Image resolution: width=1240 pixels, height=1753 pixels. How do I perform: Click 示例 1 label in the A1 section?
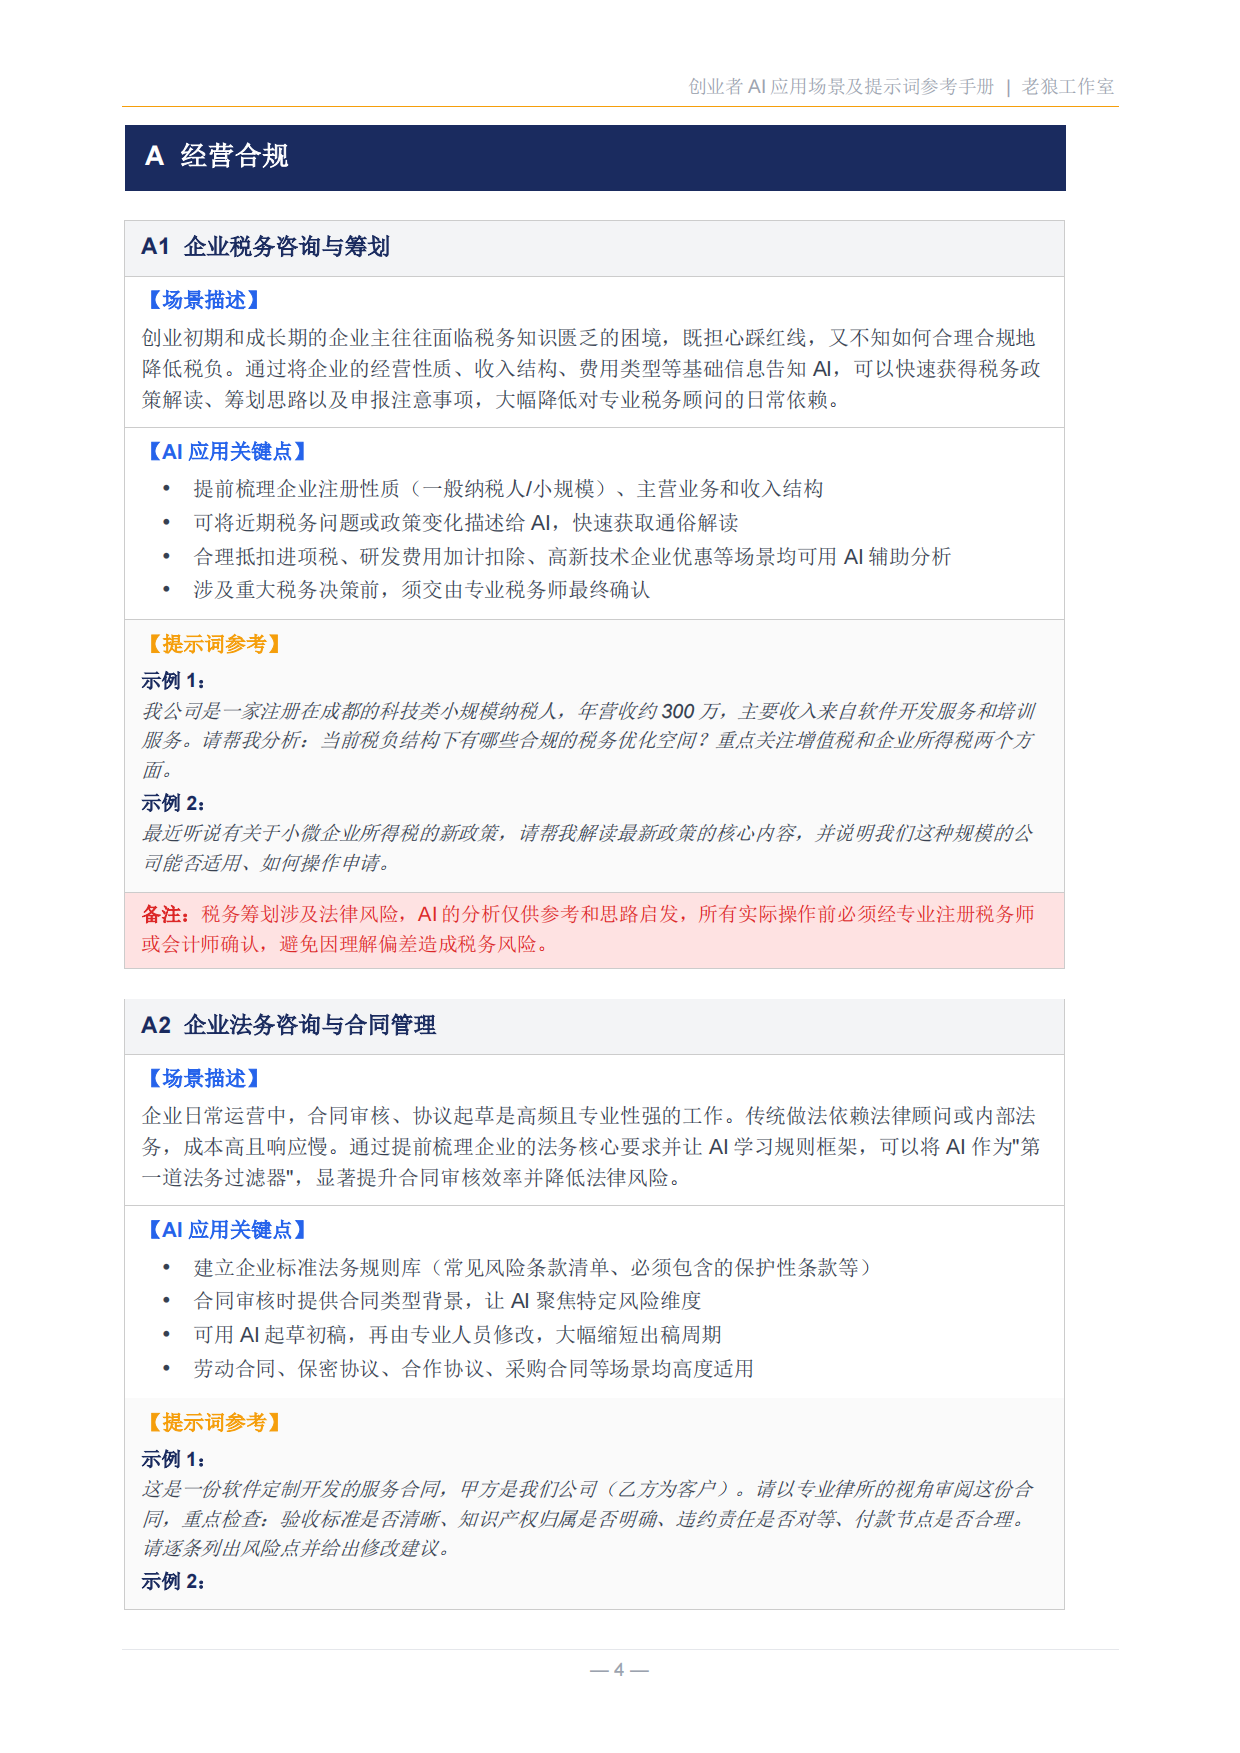tap(173, 681)
